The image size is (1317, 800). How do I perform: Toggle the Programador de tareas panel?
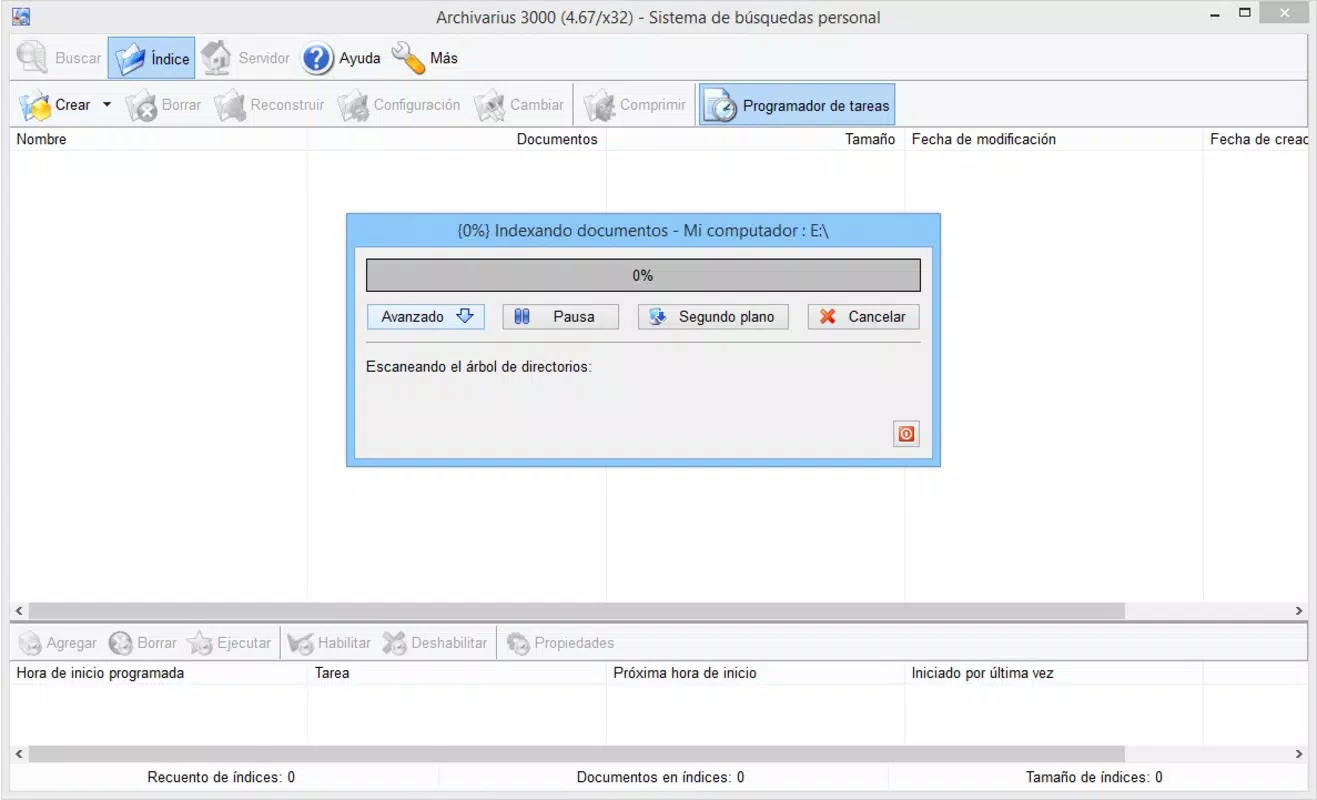click(797, 105)
